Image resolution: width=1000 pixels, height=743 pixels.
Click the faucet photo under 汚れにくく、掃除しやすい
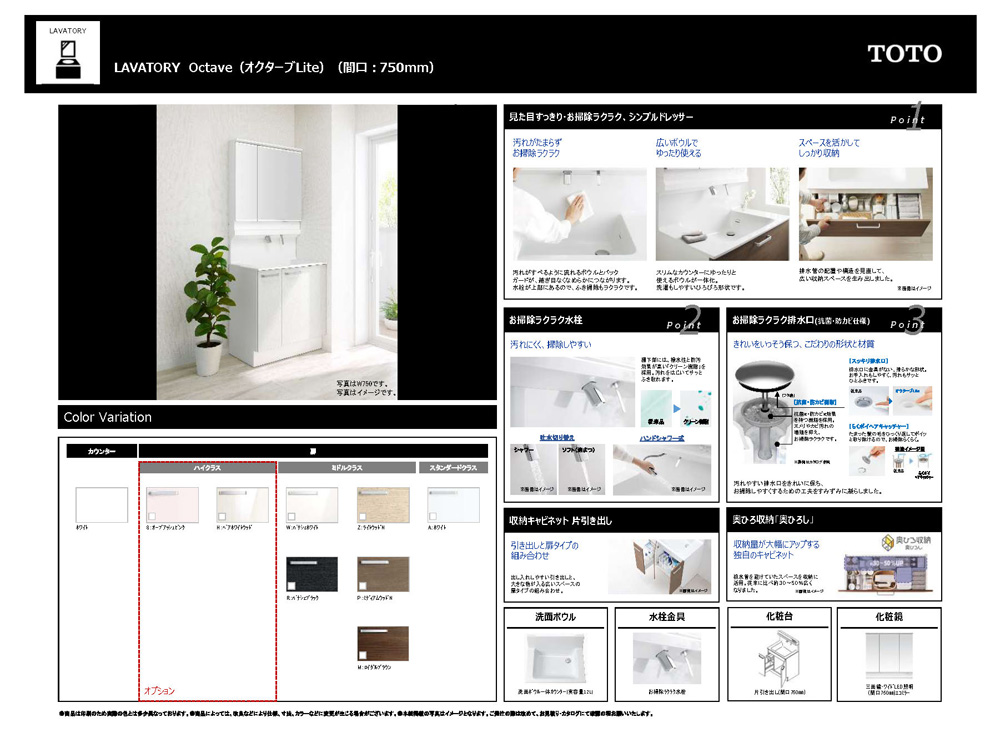pyautogui.click(x=572, y=392)
